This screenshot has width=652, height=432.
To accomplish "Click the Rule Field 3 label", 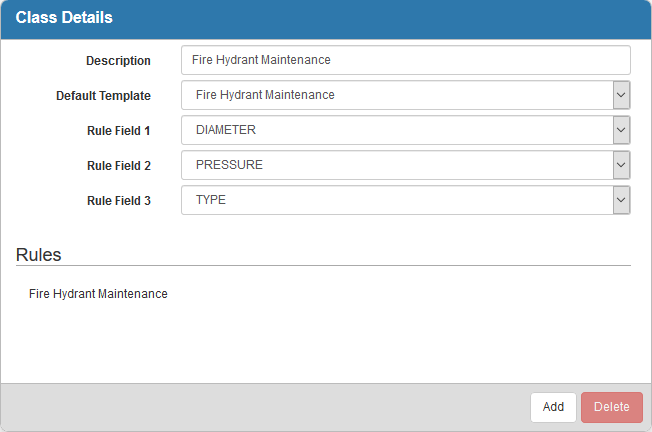I will [x=119, y=201].
